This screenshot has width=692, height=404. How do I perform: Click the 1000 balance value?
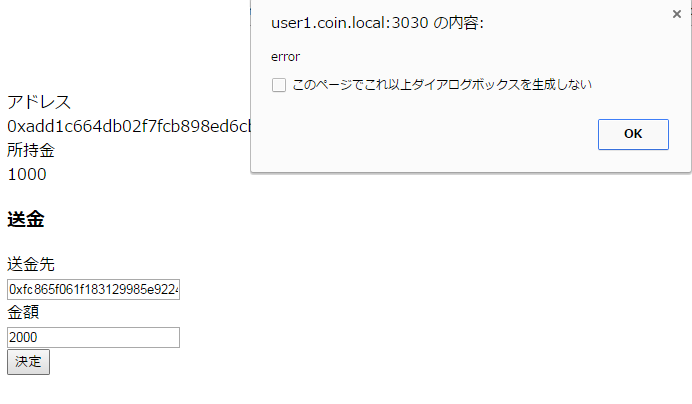[27, 174]
